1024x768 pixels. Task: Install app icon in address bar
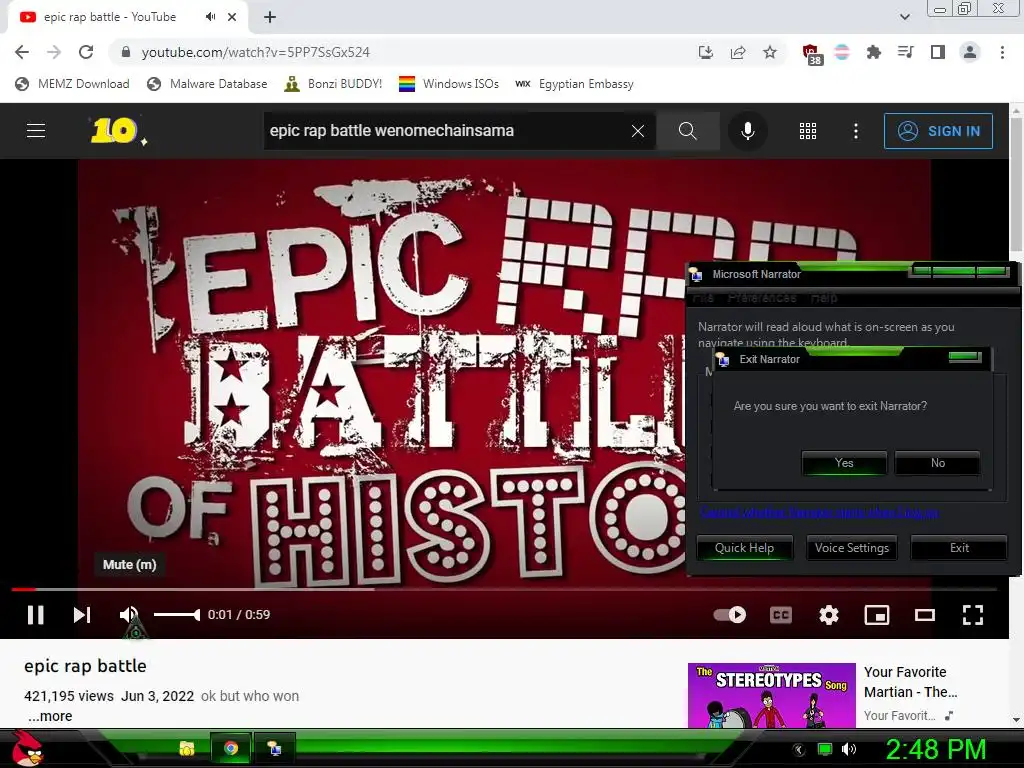point(705,52)
